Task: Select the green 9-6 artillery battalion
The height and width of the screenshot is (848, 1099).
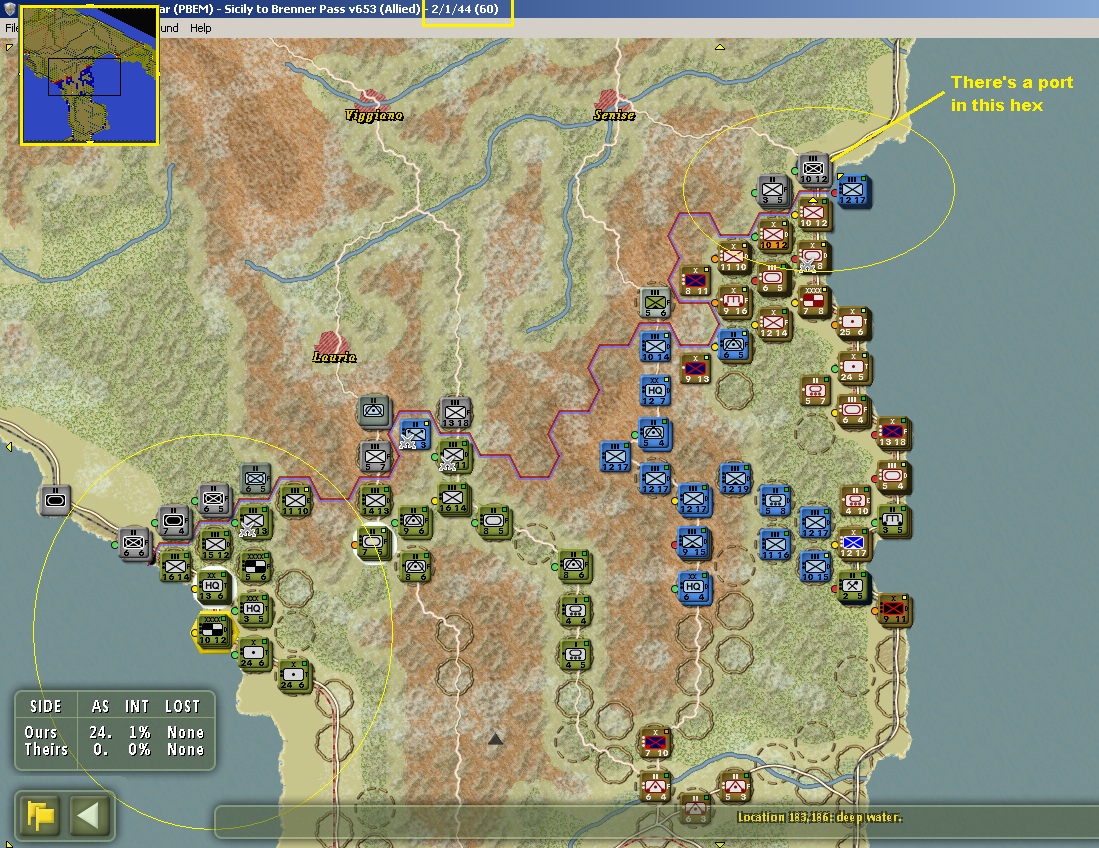Action: [414, 522]
